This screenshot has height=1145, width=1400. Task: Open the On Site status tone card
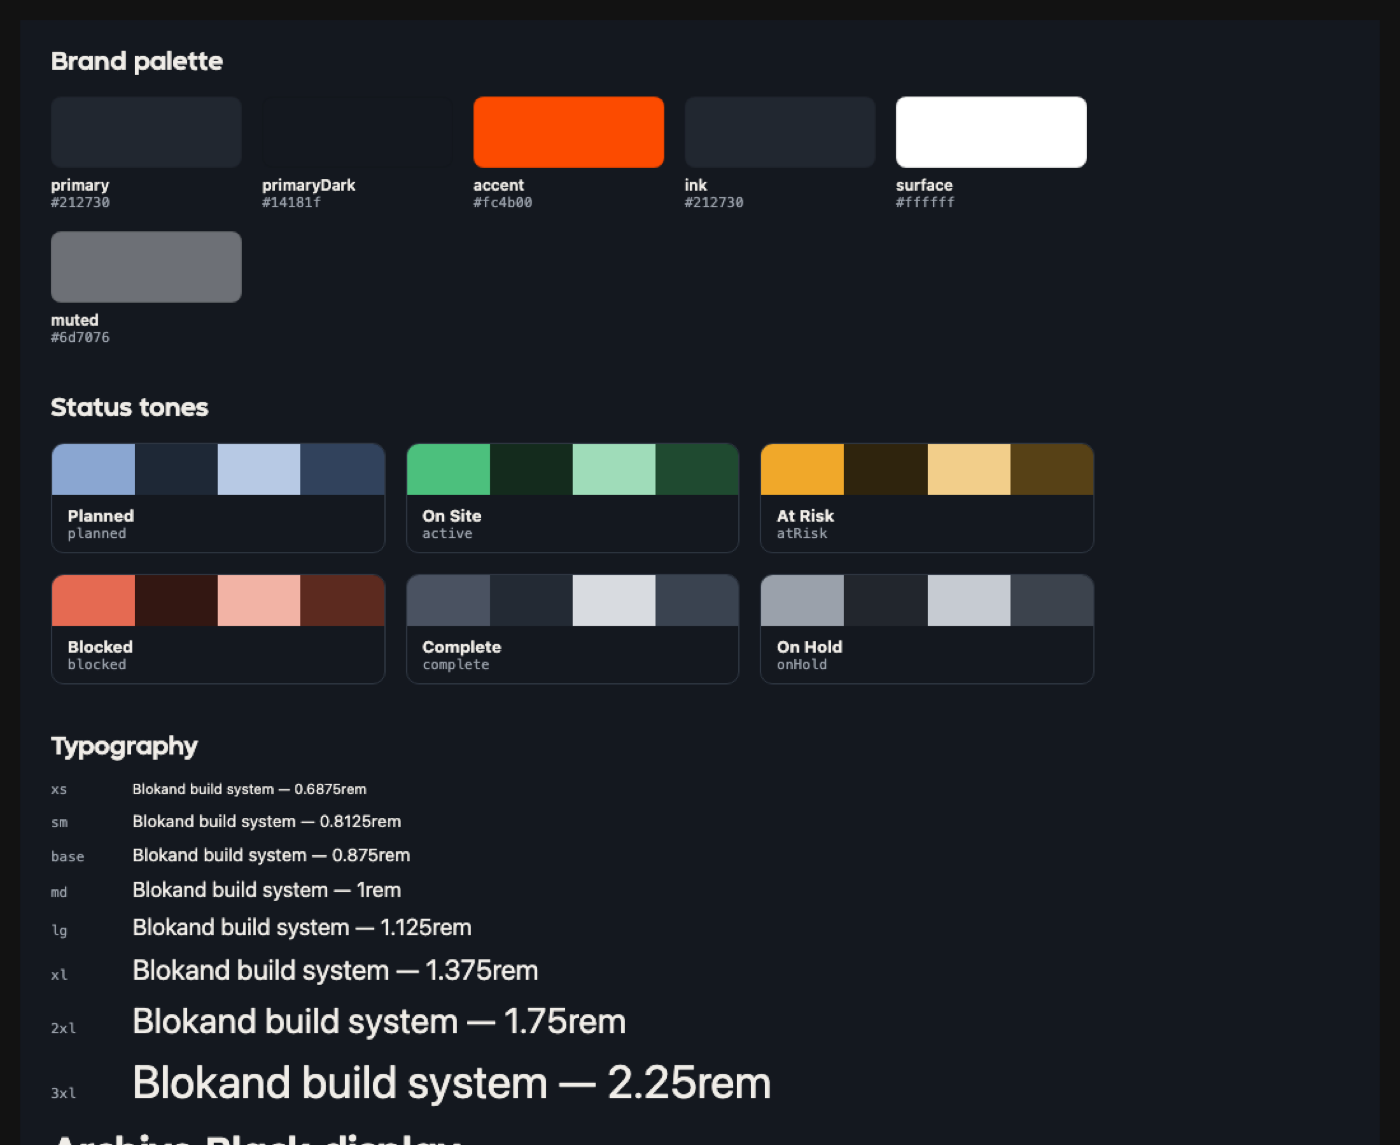tap(572, 498)
